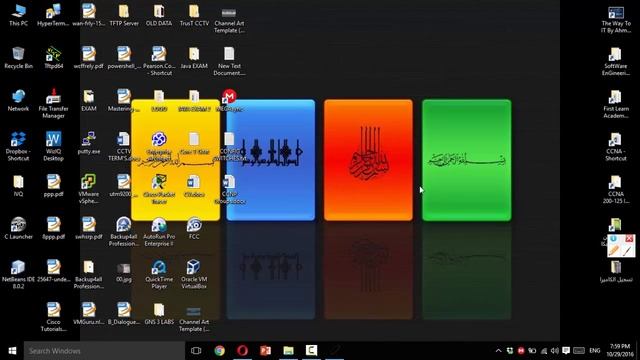Select CCNA 200-125 folder shortcut
The height and width of the screenshot is (360, 640).
[x=616, y=189]
